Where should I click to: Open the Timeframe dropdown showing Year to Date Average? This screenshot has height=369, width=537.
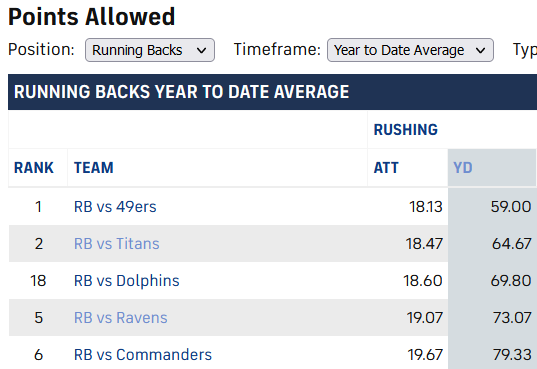[x=410, y=50]
